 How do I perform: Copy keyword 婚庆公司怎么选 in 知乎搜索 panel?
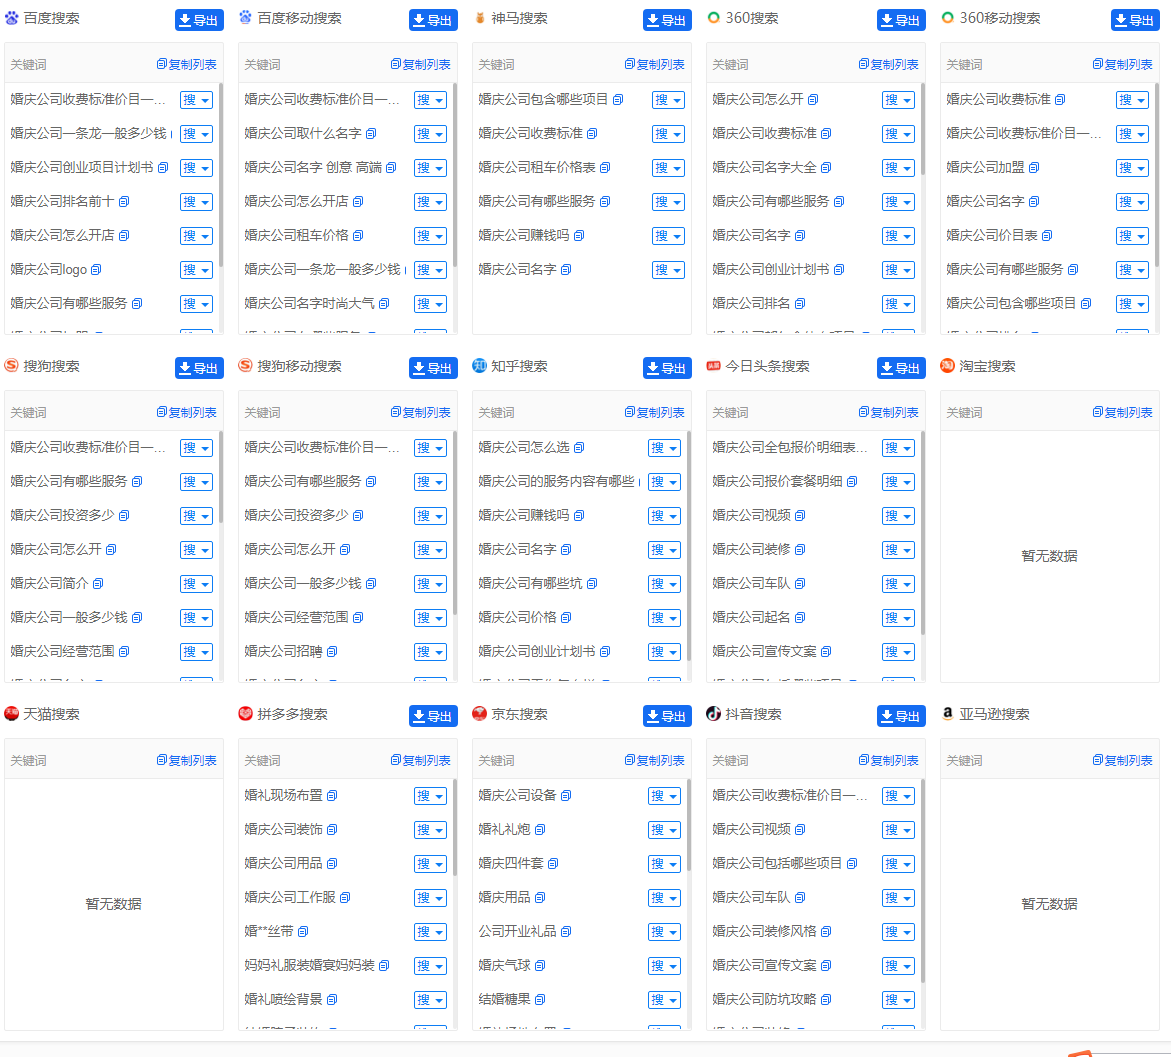tap(579, 447)
